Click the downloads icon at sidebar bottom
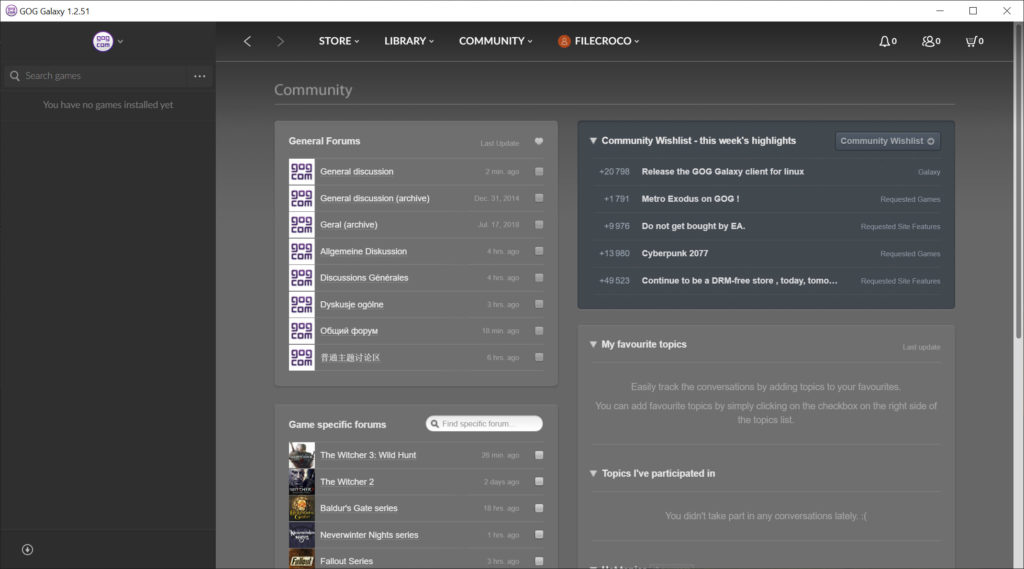 [x=27, y=549]
